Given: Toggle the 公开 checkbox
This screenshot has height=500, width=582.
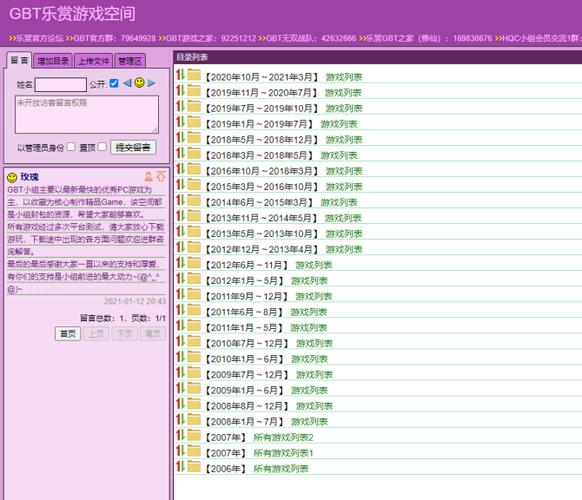Looking at the screenshot, I should pos(114,83).
